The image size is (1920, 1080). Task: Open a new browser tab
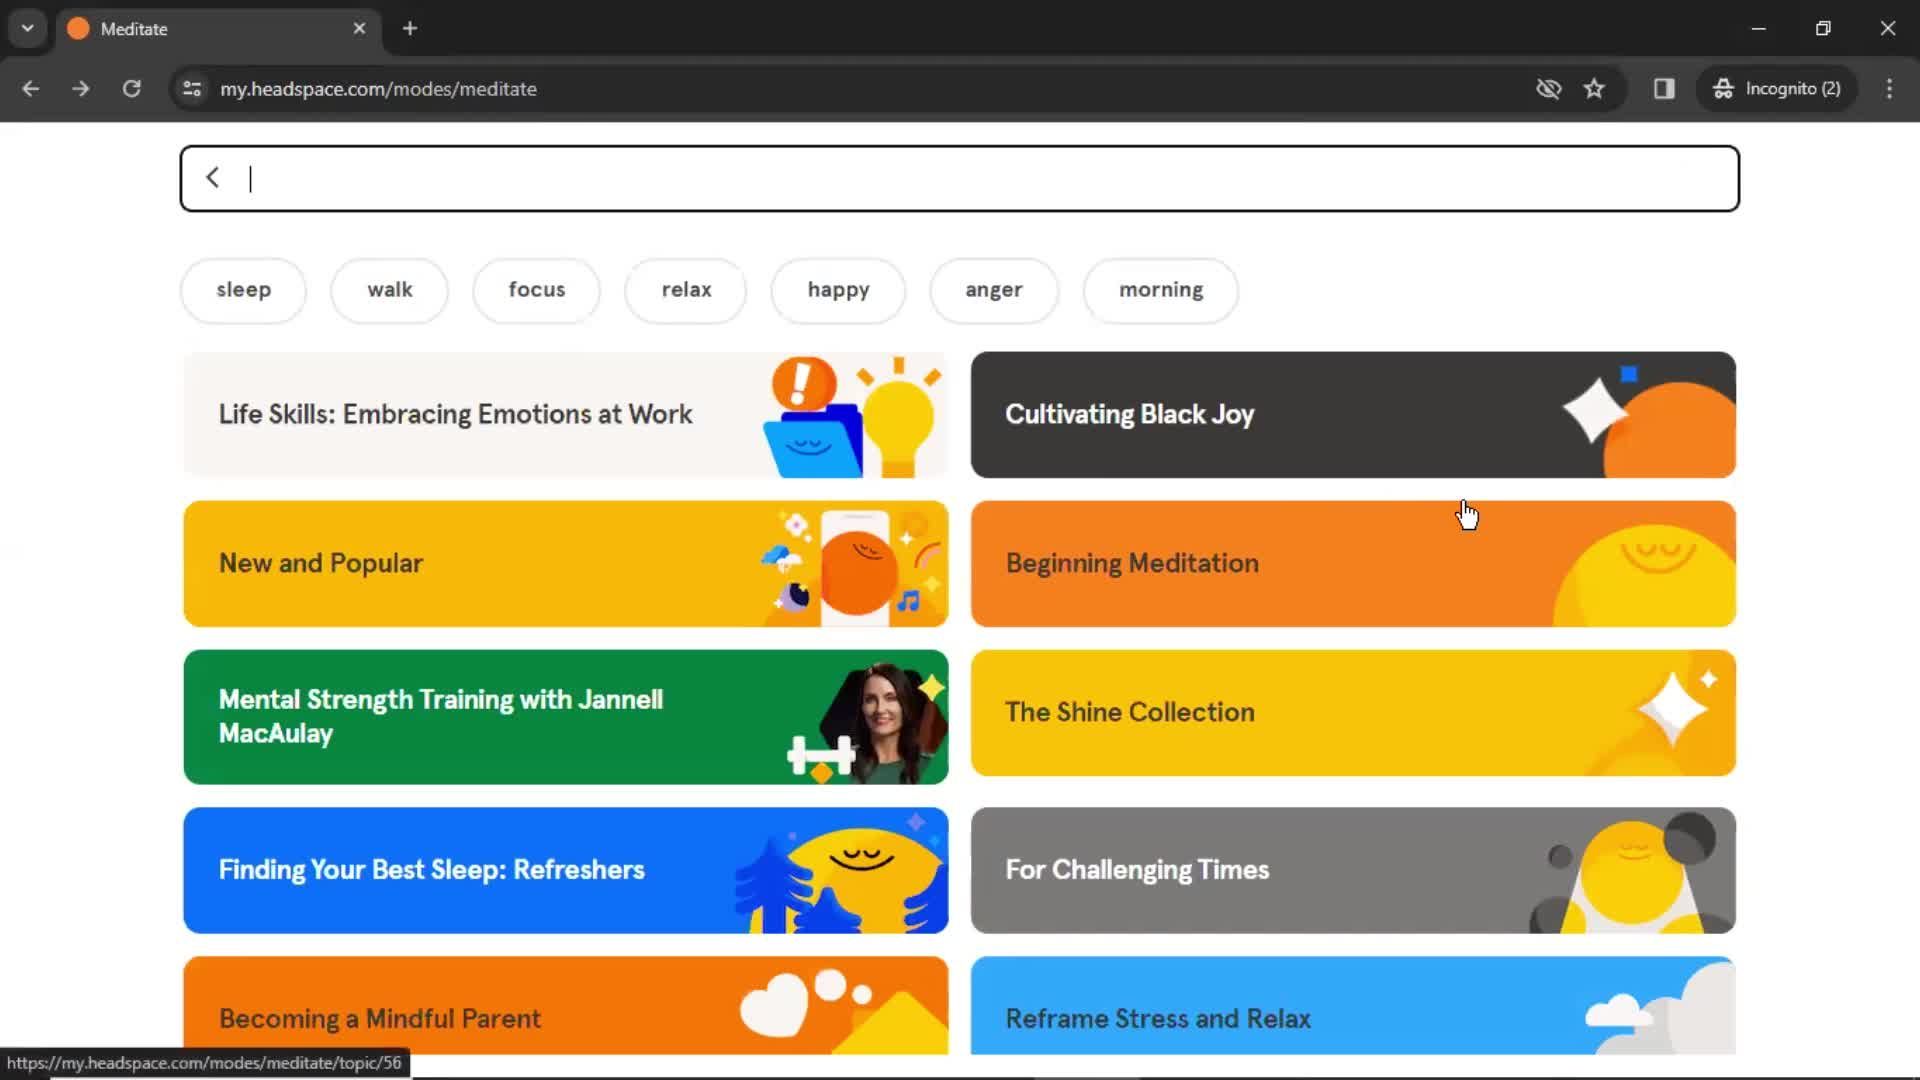click(410, 29)
